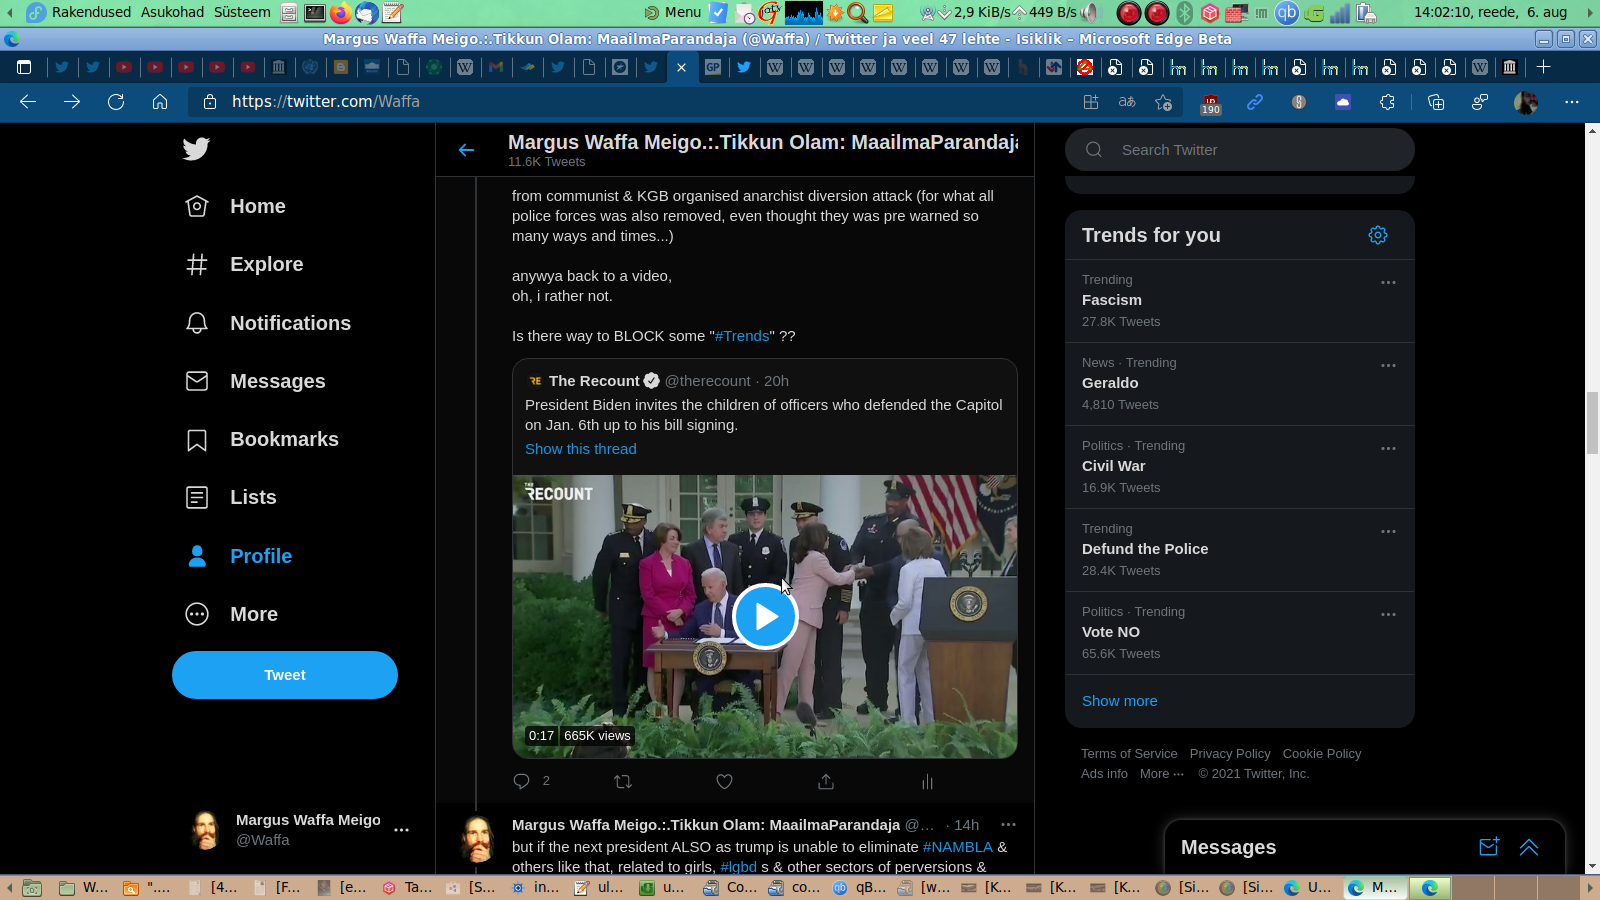Screen dimensions: 1600x900
Task: Expand the Messages drawer with double chevron
Action: (1528, 847)
